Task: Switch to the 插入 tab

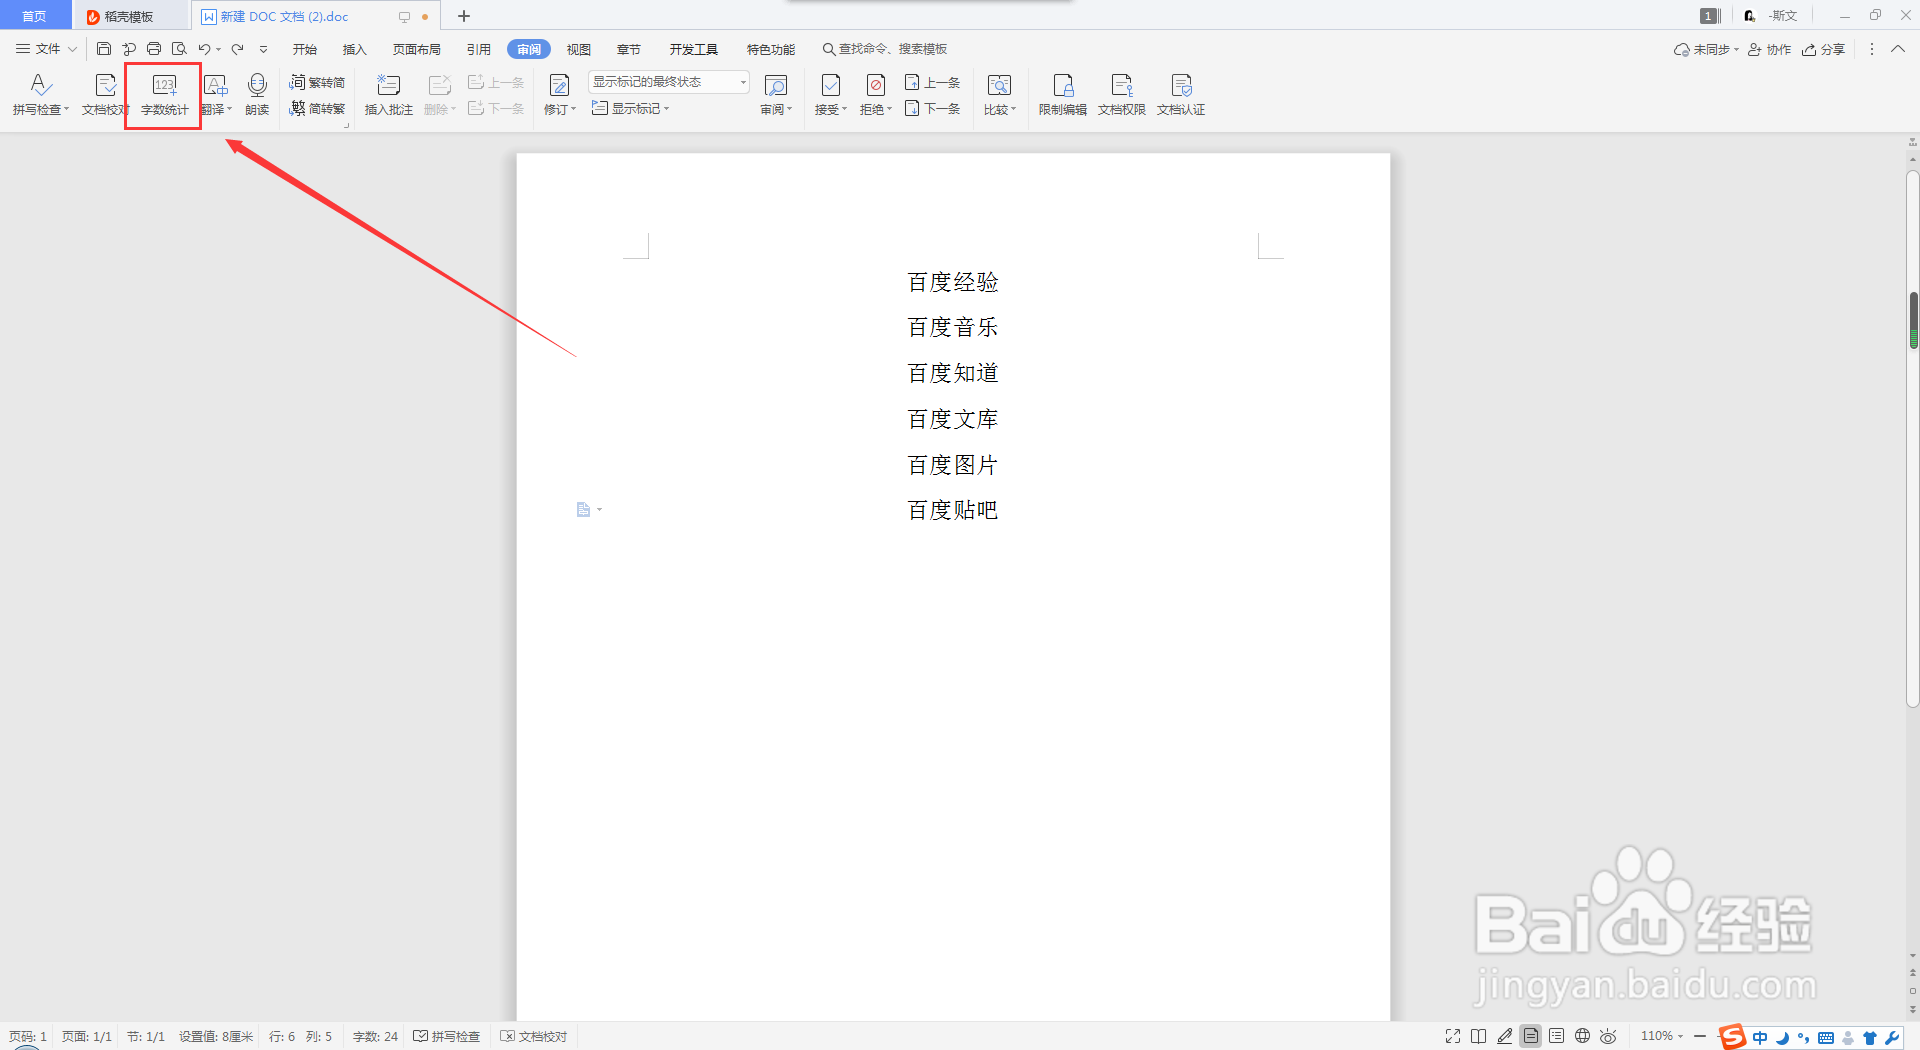Action: [355, 49]
